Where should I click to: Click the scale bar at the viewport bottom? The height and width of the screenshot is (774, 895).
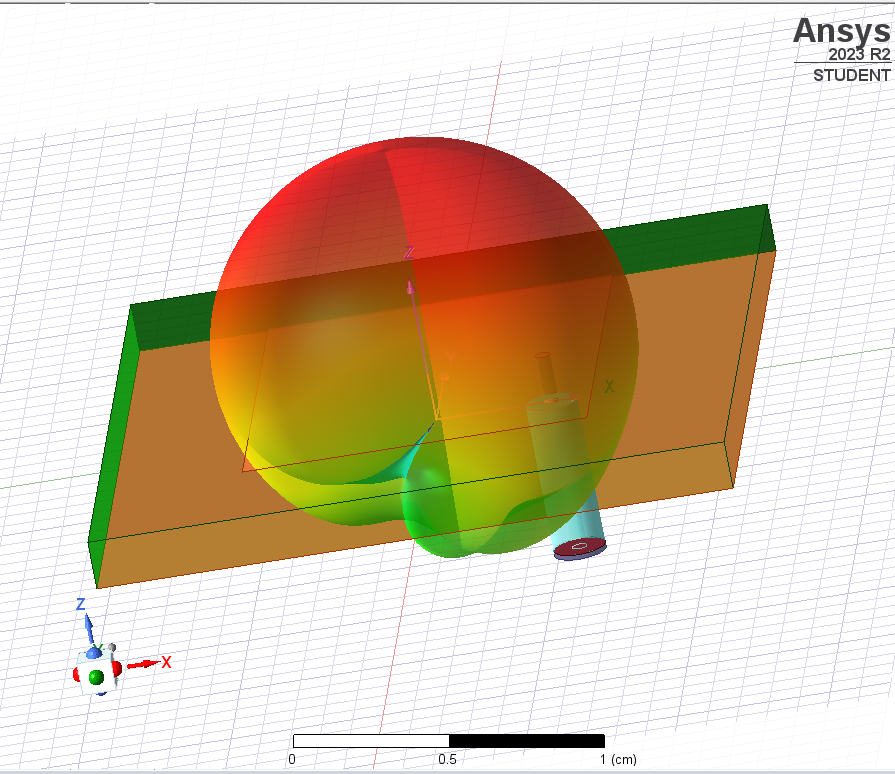pos(449,741)
